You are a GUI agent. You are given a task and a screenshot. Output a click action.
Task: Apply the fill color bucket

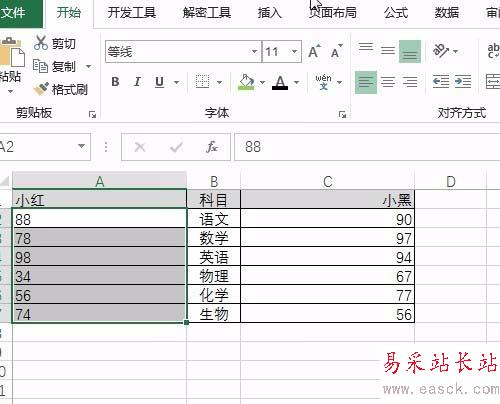coord(246,82)
